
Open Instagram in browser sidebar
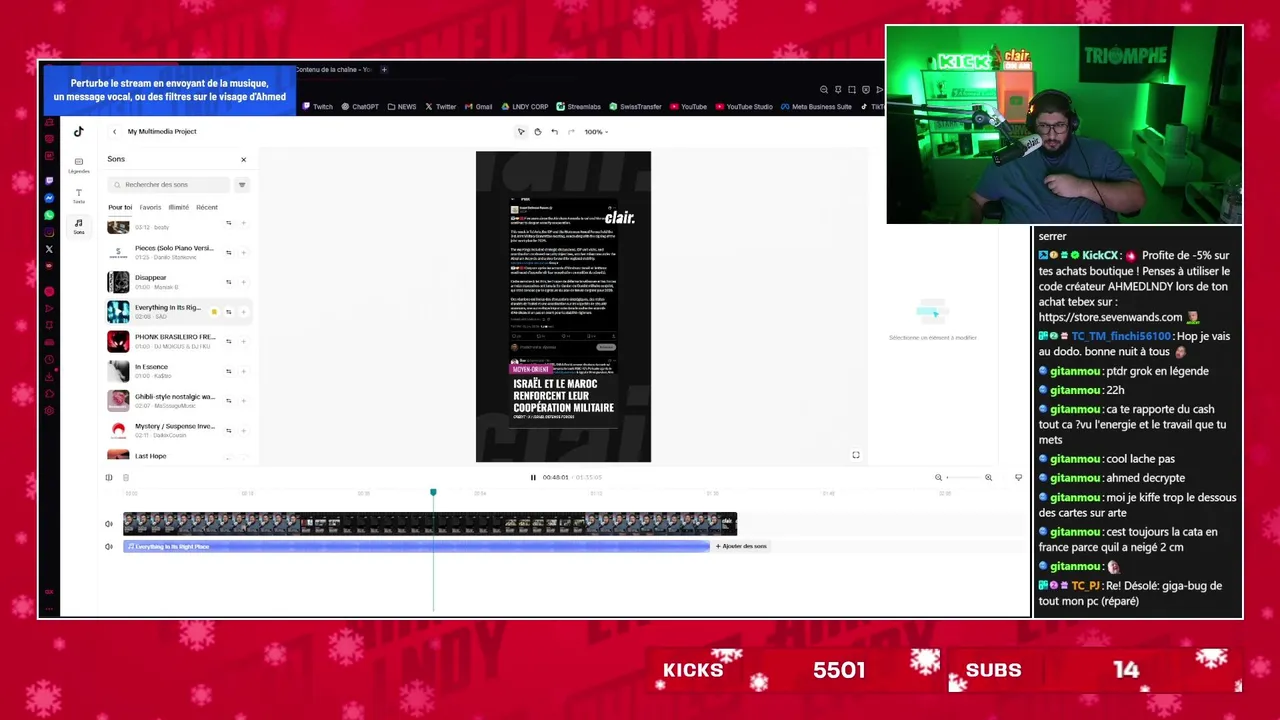[49, 232]
